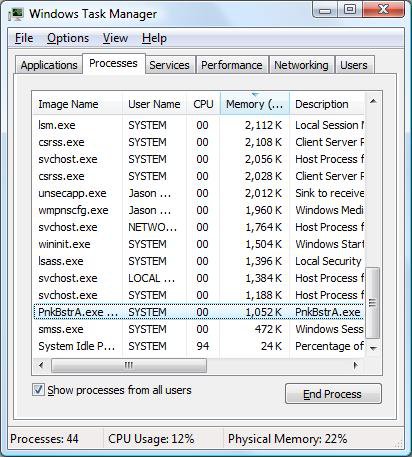Click the horizontal scrollbar thumb
Viewport: 412px width, 457px height.
[129, 366]
